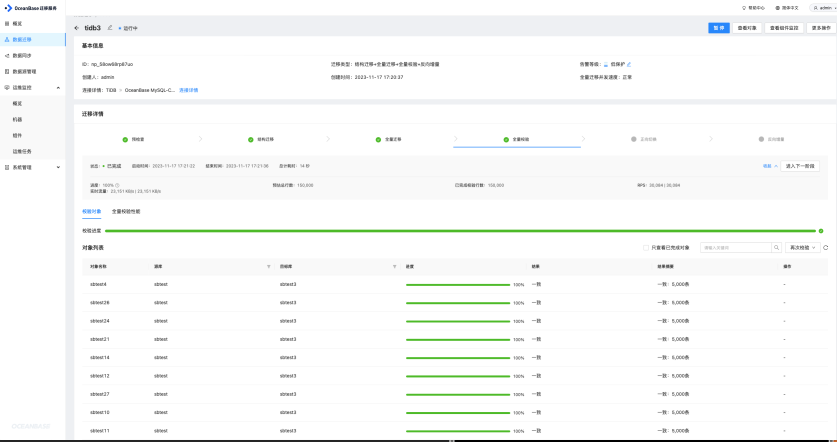Image resolution: width=837 pixels, height=442 pixels.
Task: Click object name sbtest12
Action: [x=100, y=376]
